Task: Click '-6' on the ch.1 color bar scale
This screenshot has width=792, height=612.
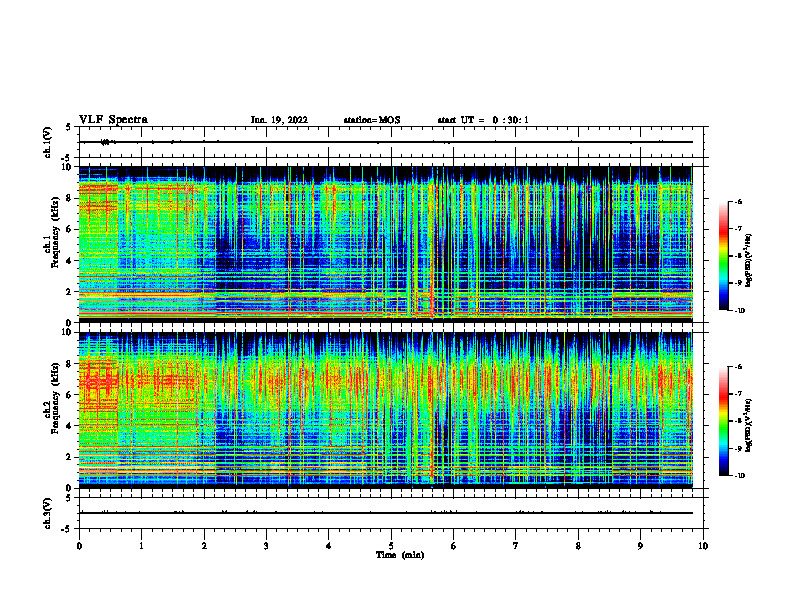Action: pos(738,201)
